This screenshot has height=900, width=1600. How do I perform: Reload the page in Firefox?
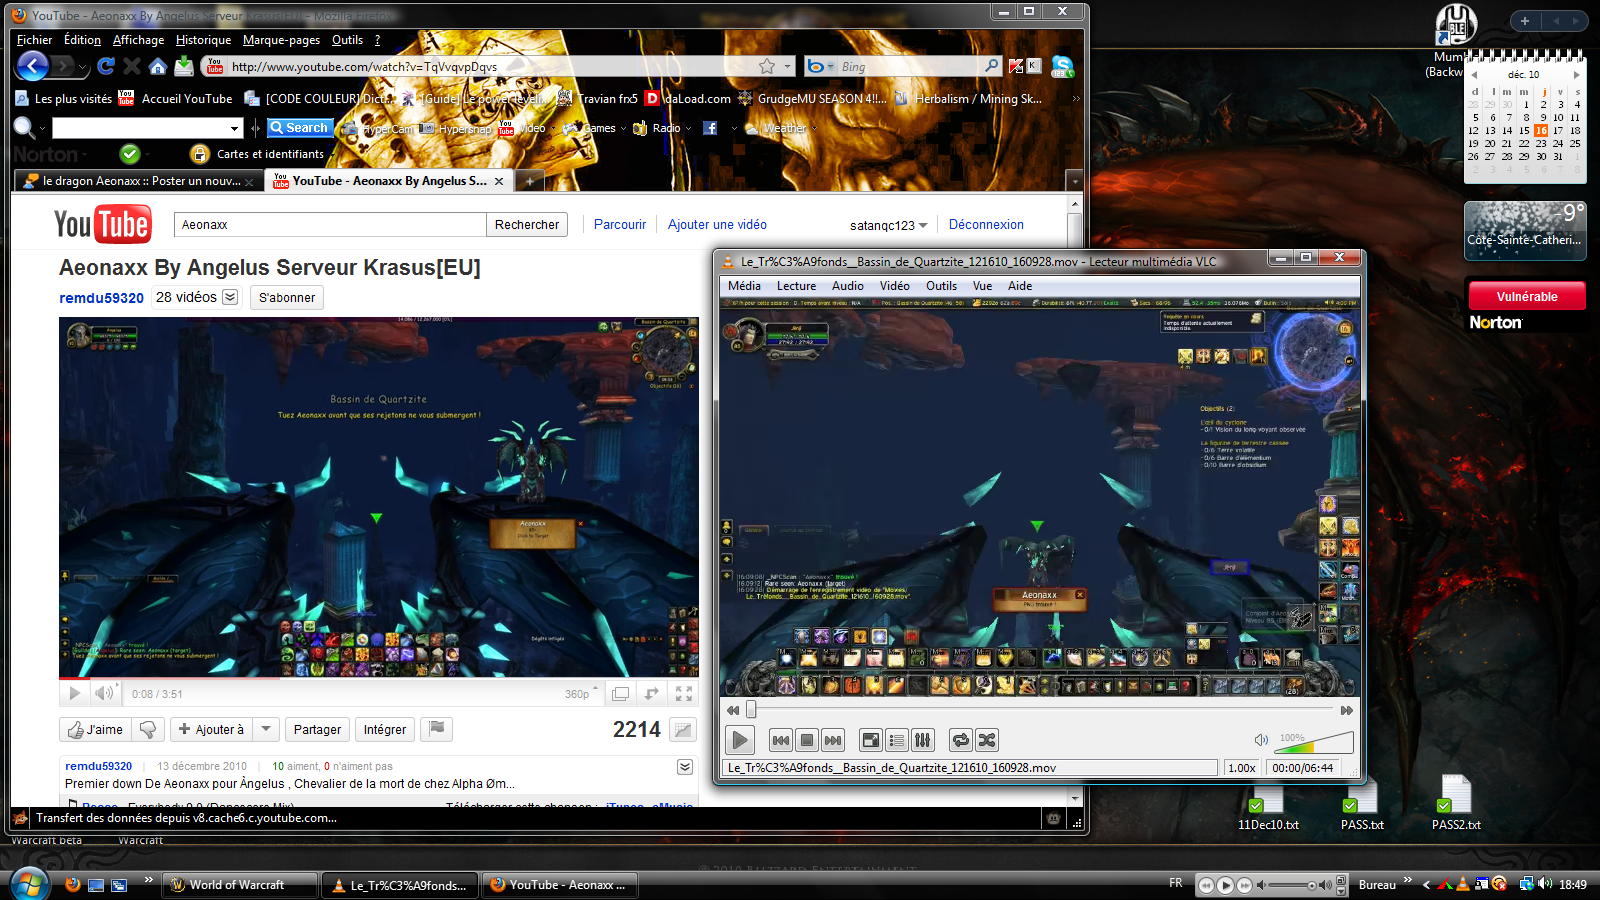point(105,67)
